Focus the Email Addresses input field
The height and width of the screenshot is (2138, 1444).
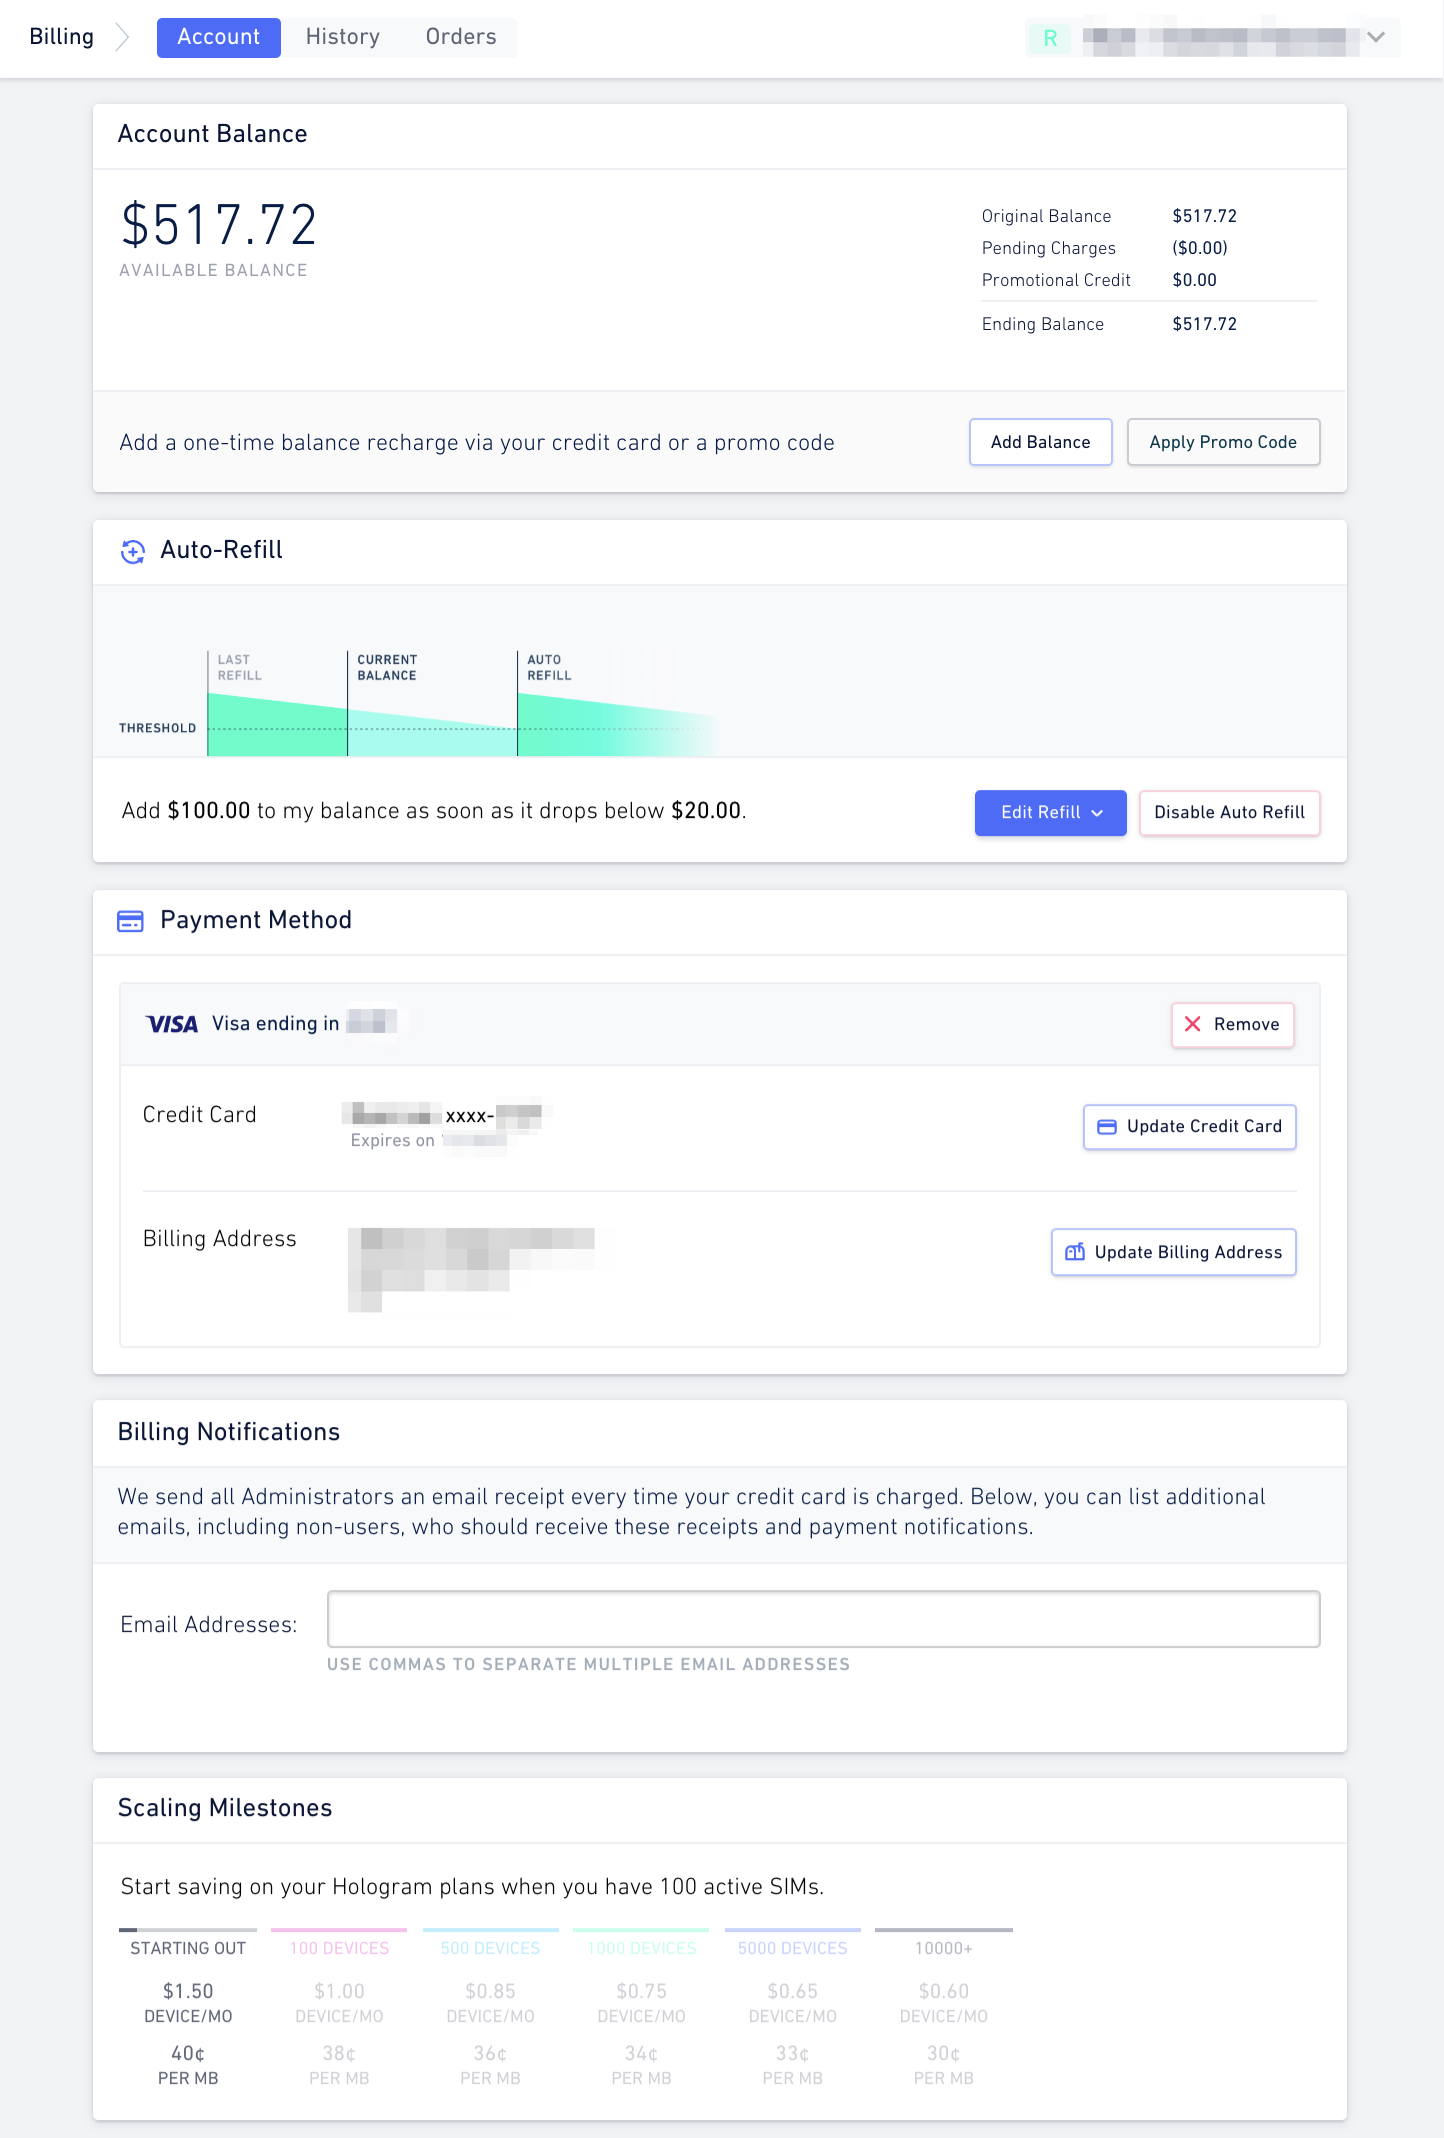823,1619
